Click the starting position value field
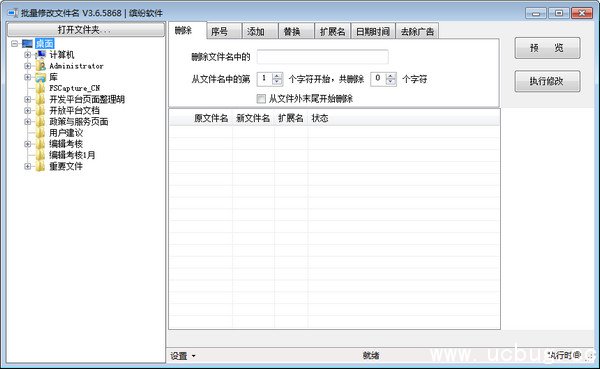This screenshot has height=369, width=600. pyautogui.click(x=265, y=79)
